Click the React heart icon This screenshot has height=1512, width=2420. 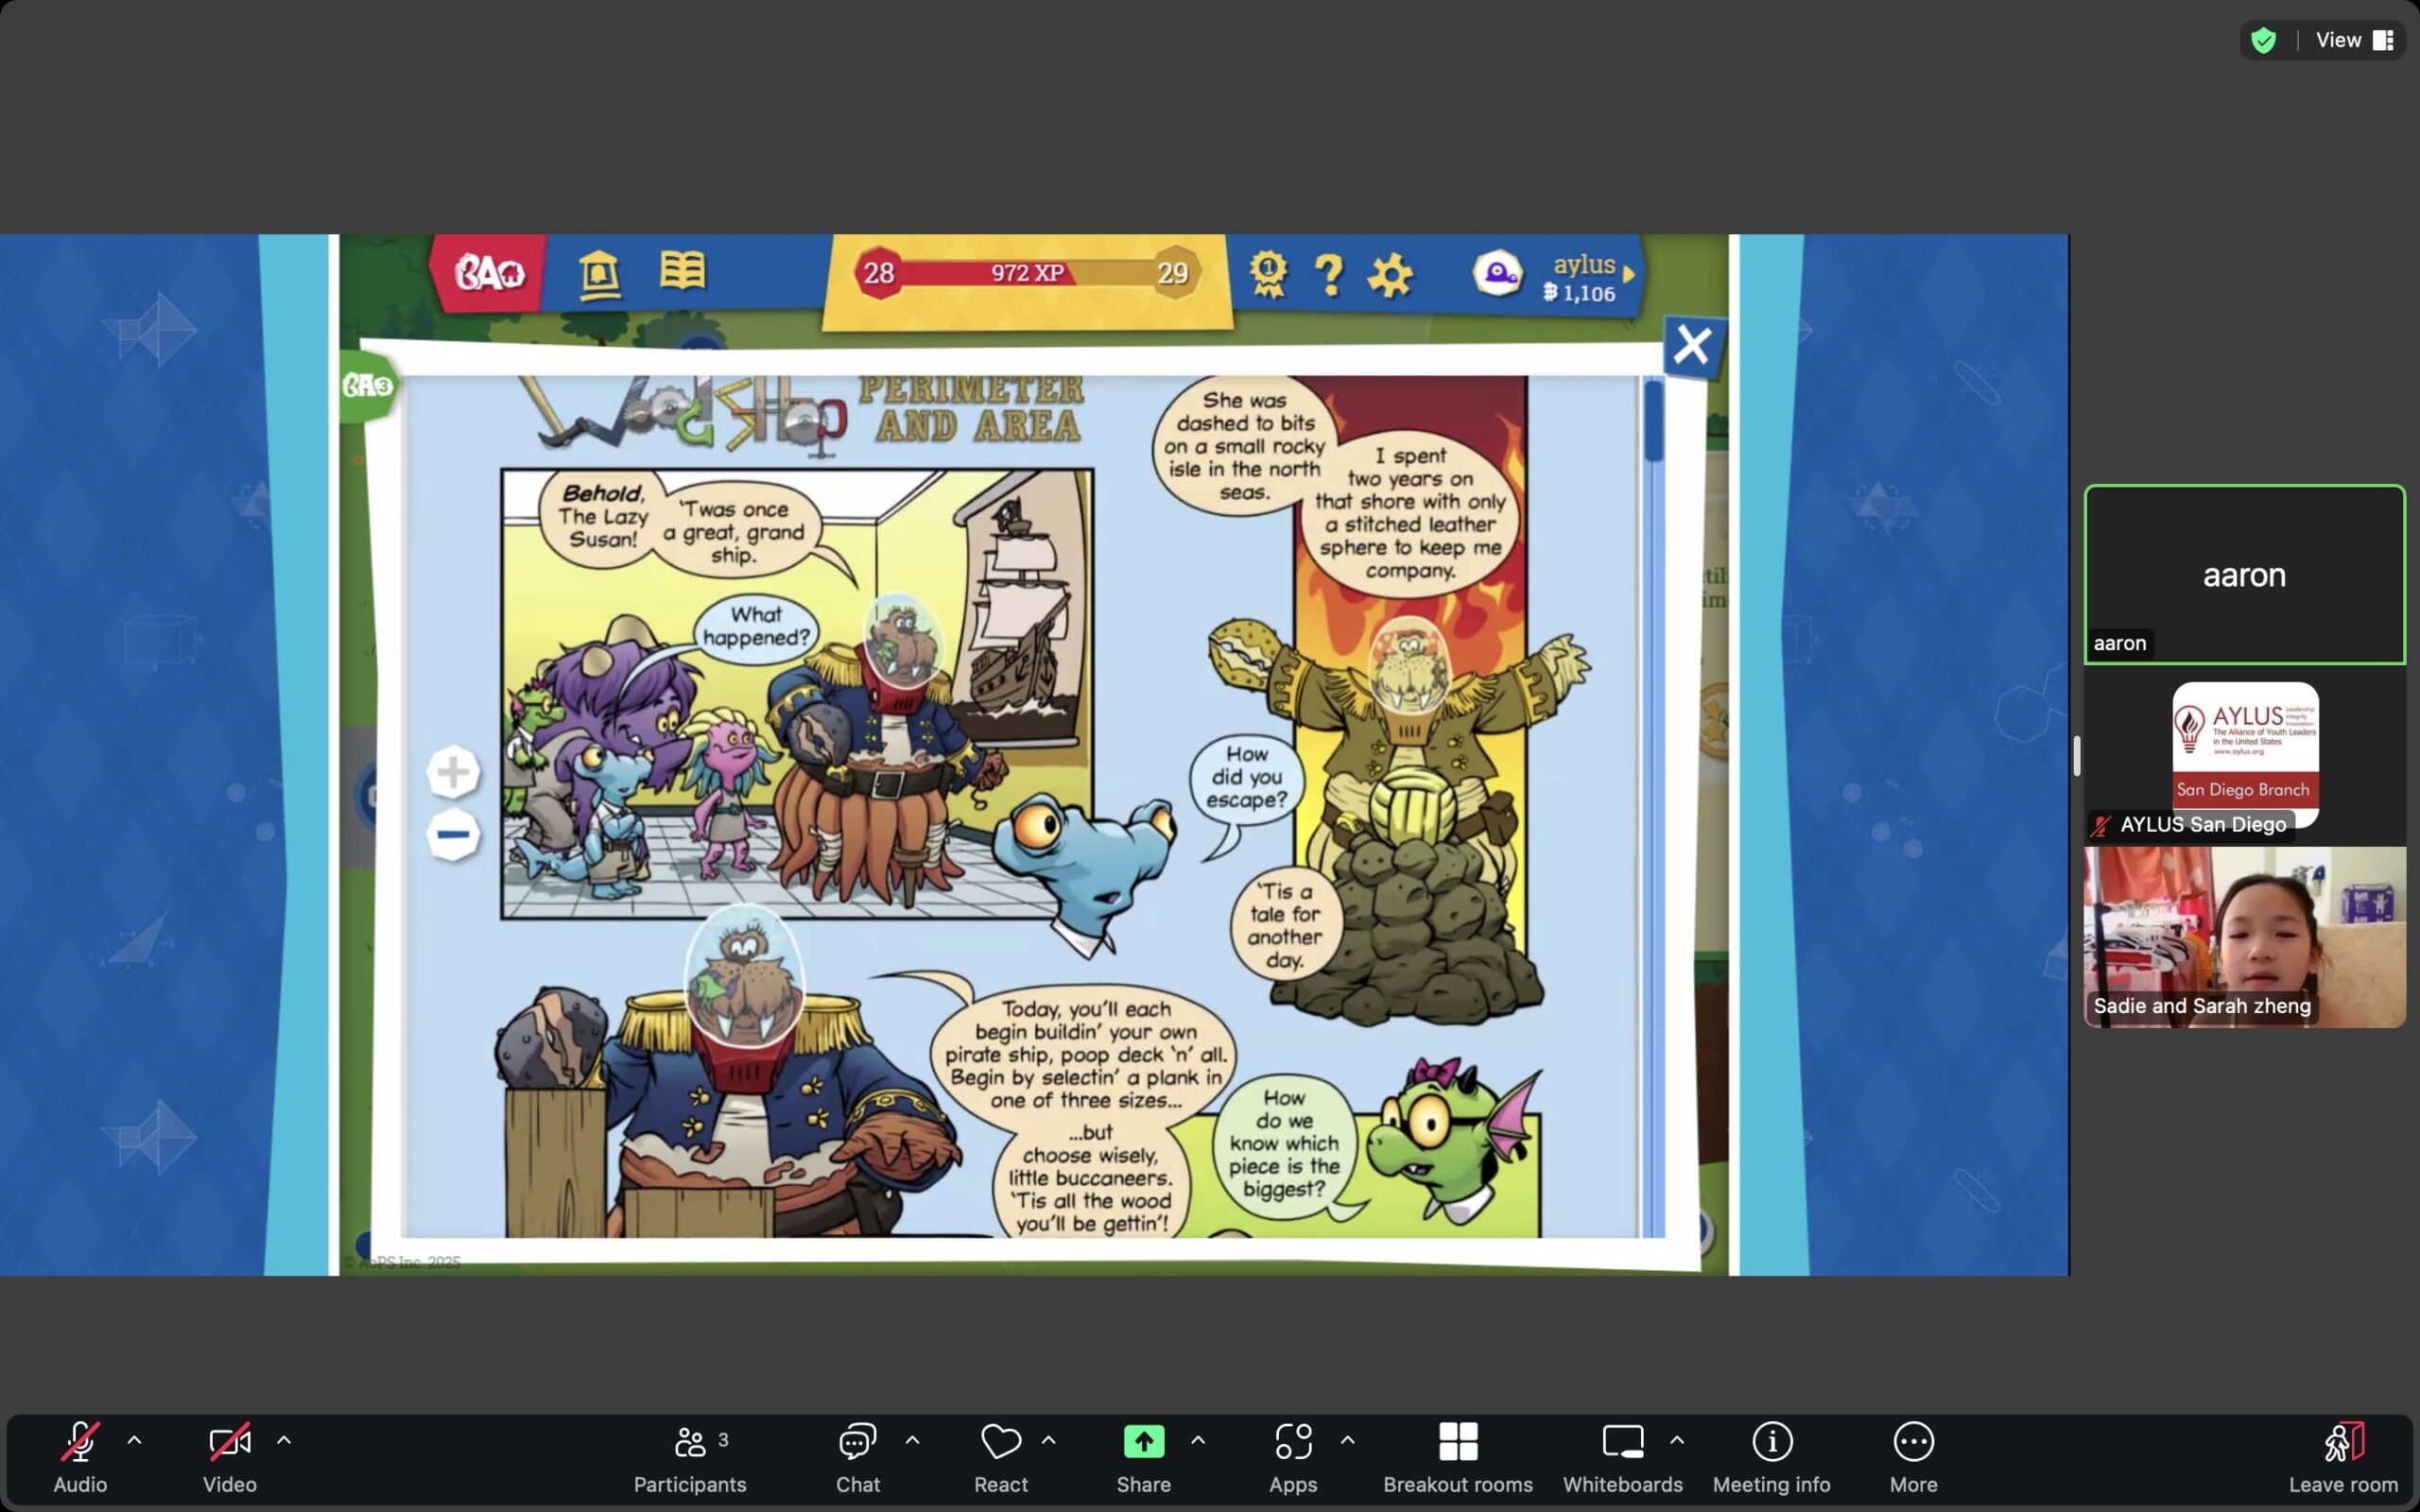click(x=1000, y=1456)
